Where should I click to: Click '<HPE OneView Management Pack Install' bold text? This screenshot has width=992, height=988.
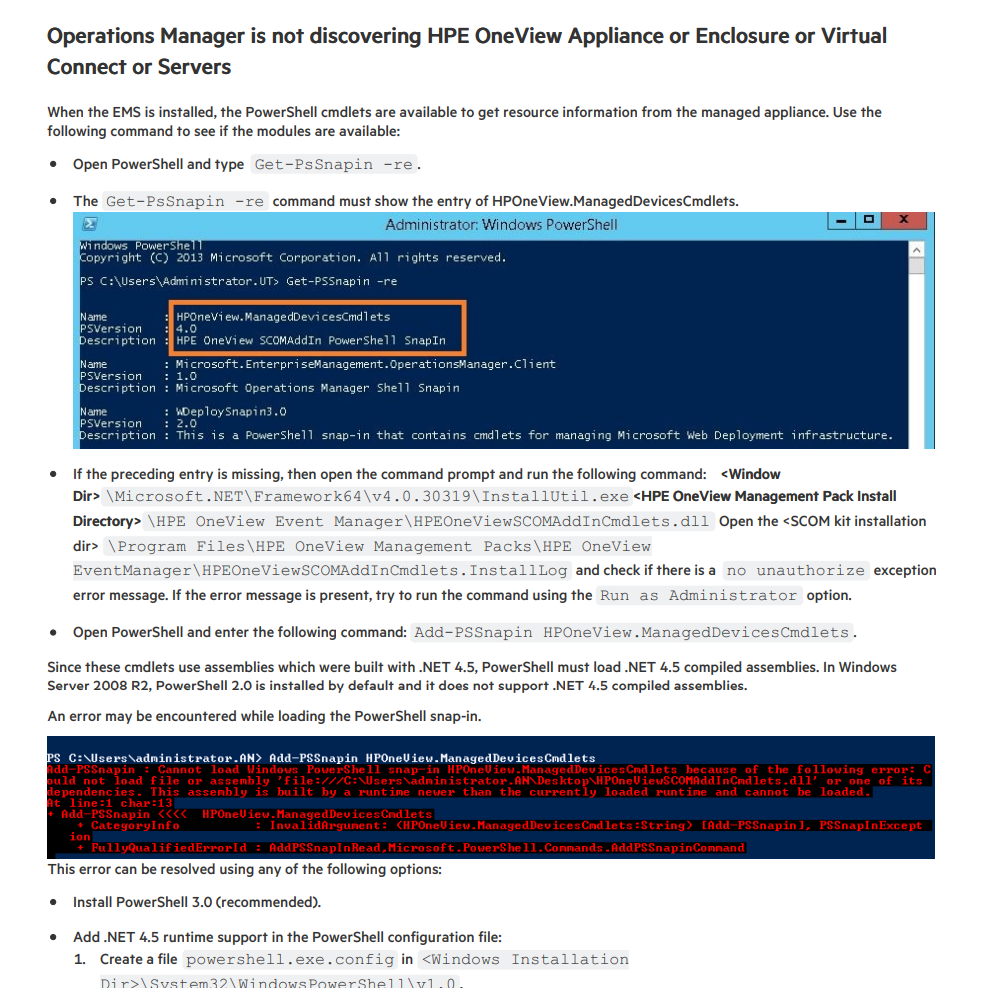[x=765, y=497]
